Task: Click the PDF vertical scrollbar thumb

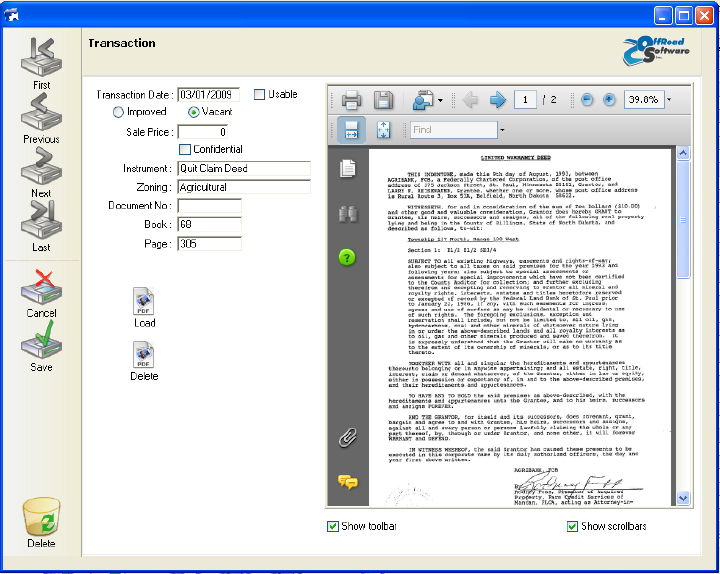Action: point(683,219)
